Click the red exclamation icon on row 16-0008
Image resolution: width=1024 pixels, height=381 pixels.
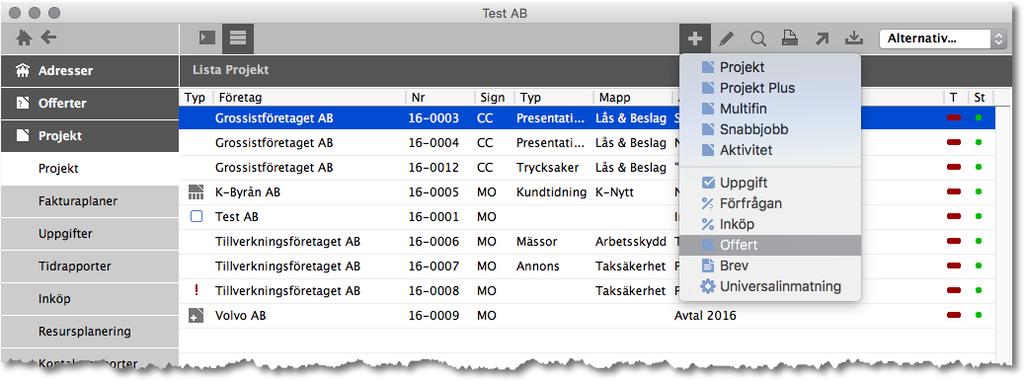pos(196,290)
